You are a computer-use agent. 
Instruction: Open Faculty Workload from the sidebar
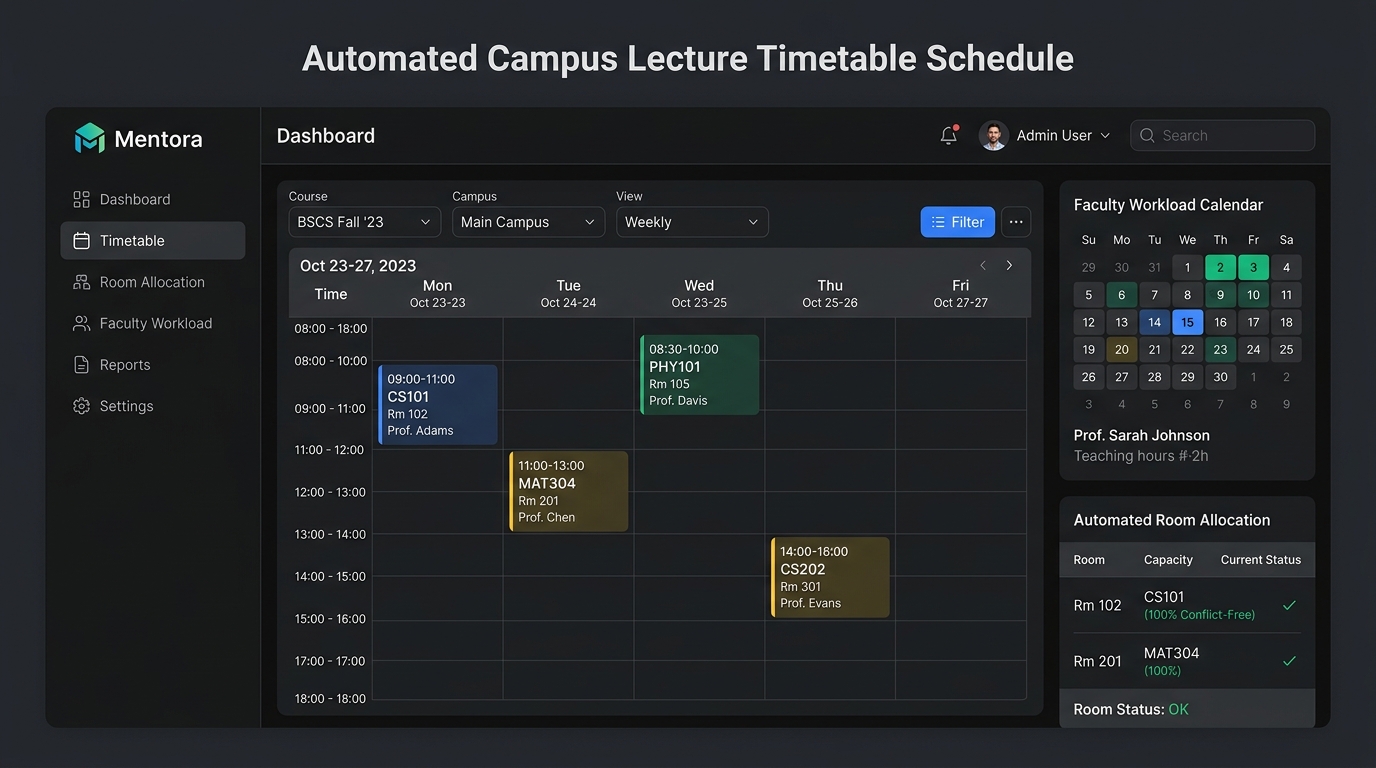pyautogui.click(x=153, y=324)
